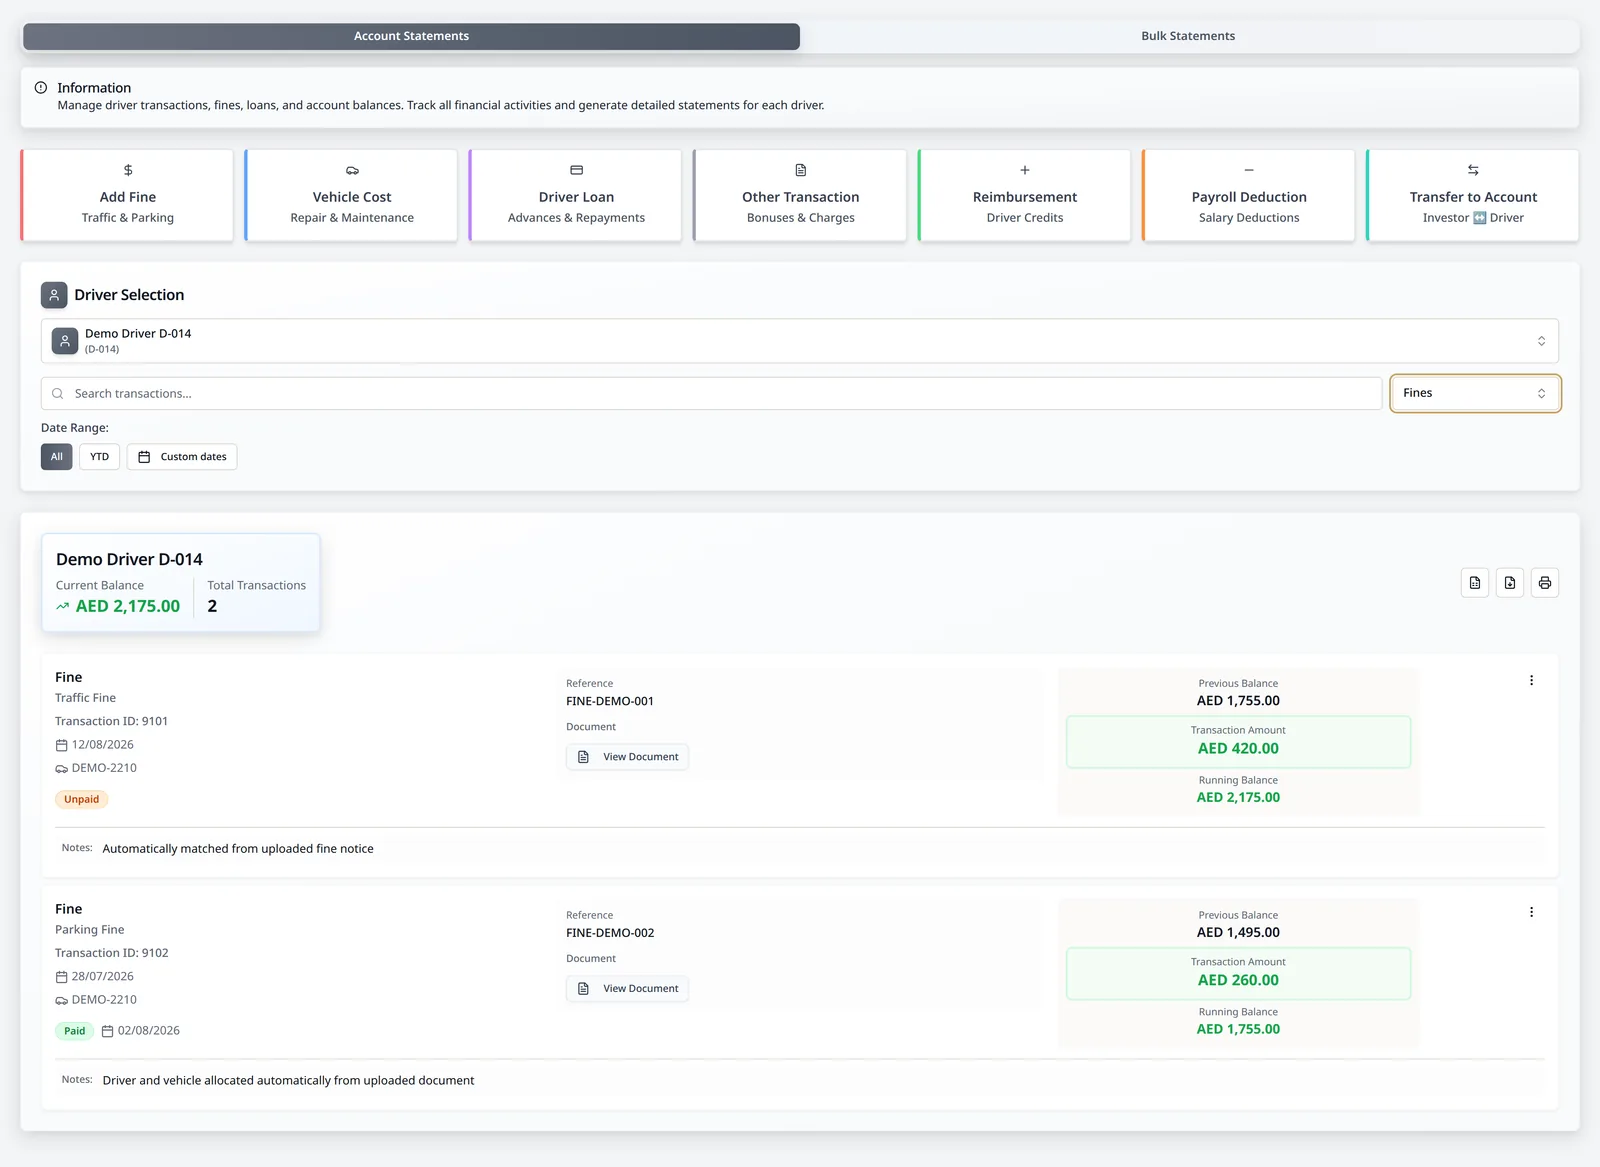Click Transaction ID: 9101
Screen dimensions: 1600x1167
111,721
